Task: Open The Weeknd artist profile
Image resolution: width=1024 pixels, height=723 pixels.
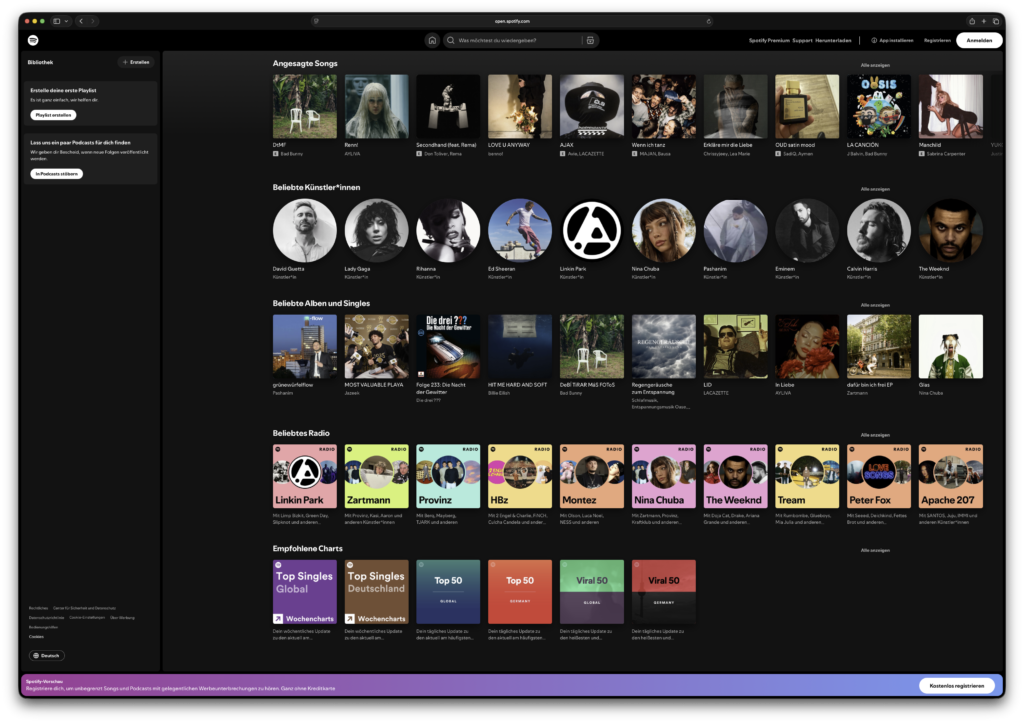Action: (x=951, y=231)
